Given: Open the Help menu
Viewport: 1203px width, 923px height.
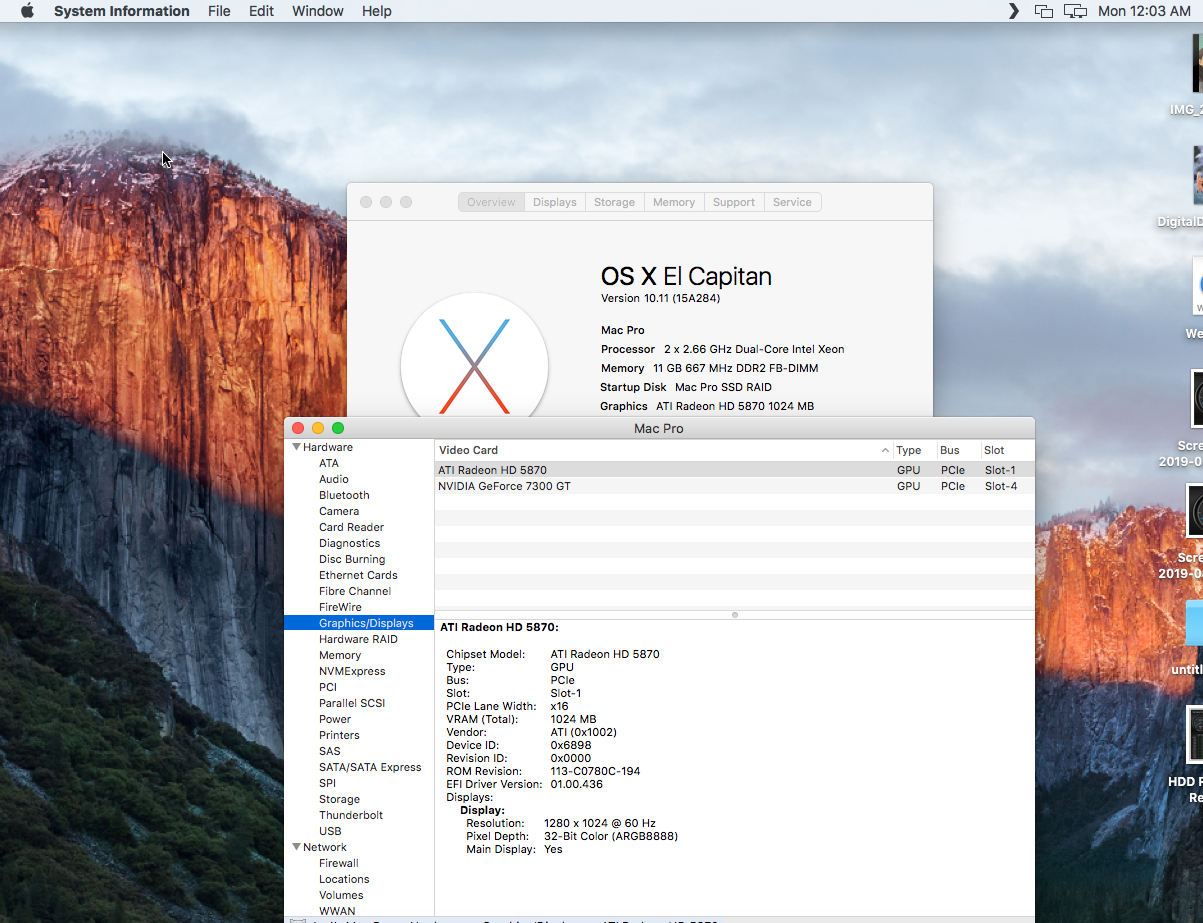Looking at the screenshot, I should tap(377, 11).
